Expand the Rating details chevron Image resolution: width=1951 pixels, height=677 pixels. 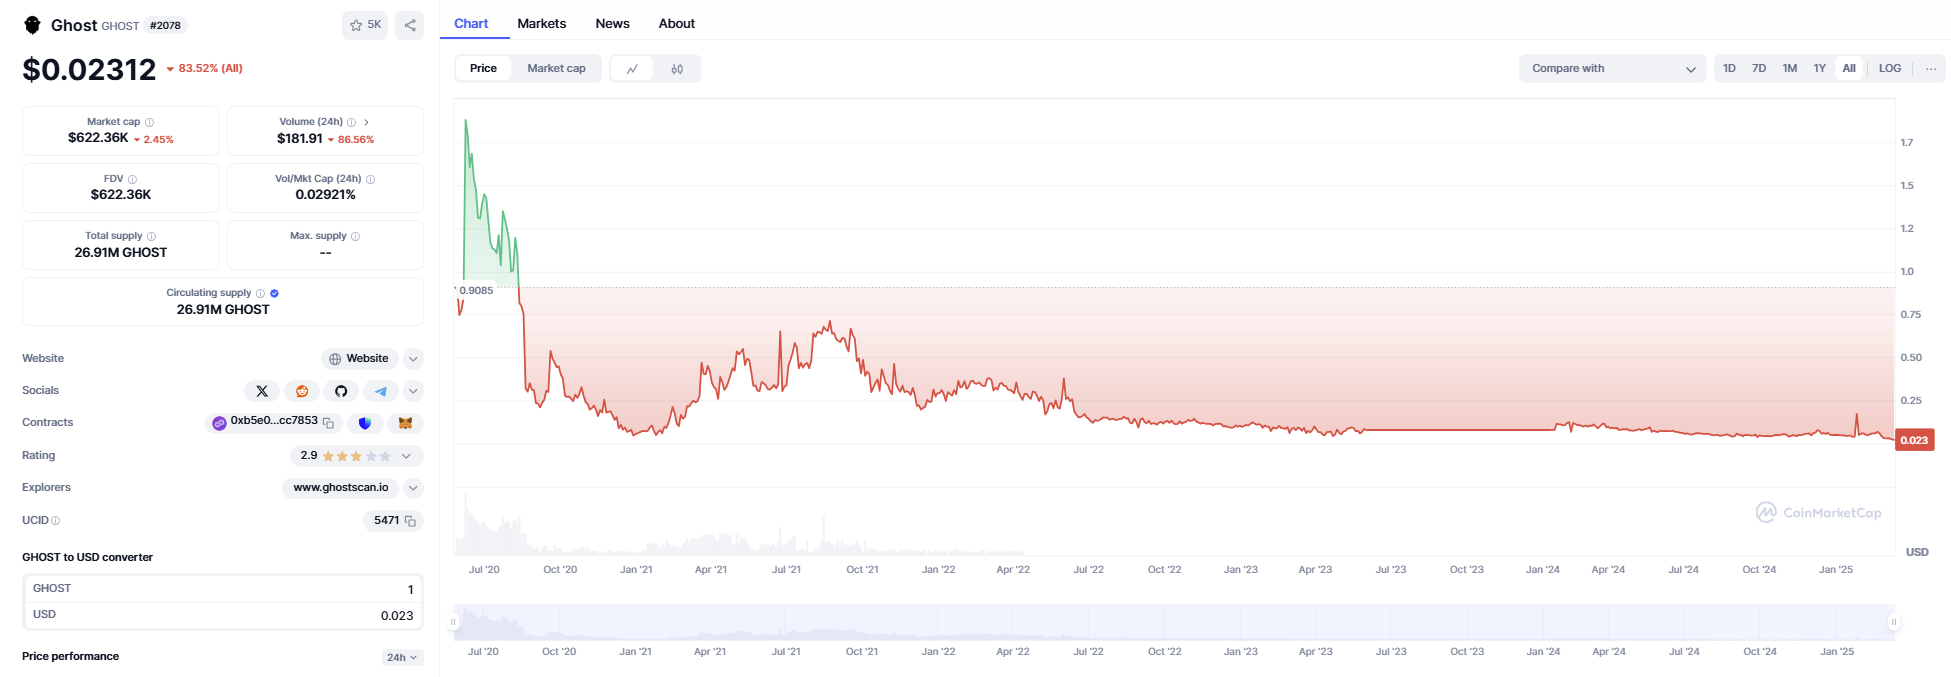[406, 456]
